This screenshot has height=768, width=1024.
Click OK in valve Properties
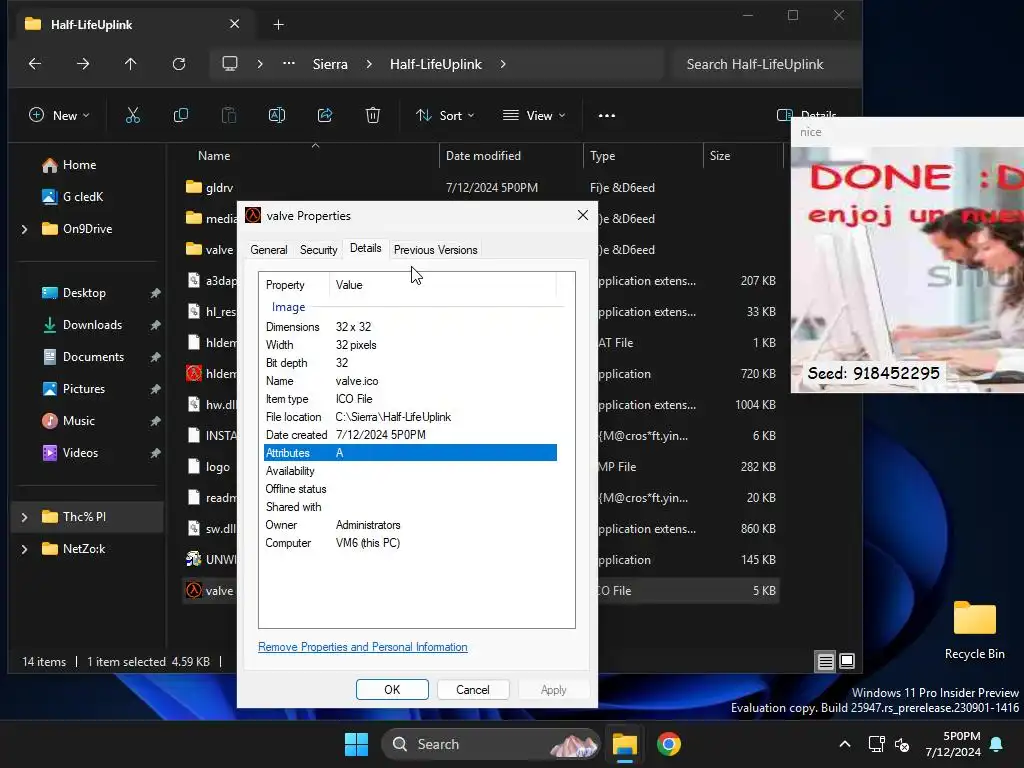point(392,690)
